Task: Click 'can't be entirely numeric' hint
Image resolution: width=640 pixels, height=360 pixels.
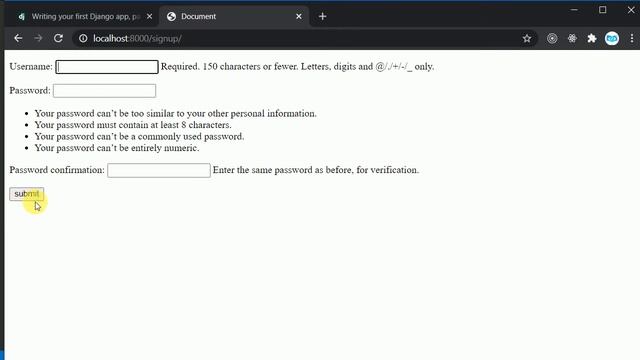Action: click(117, 148)
